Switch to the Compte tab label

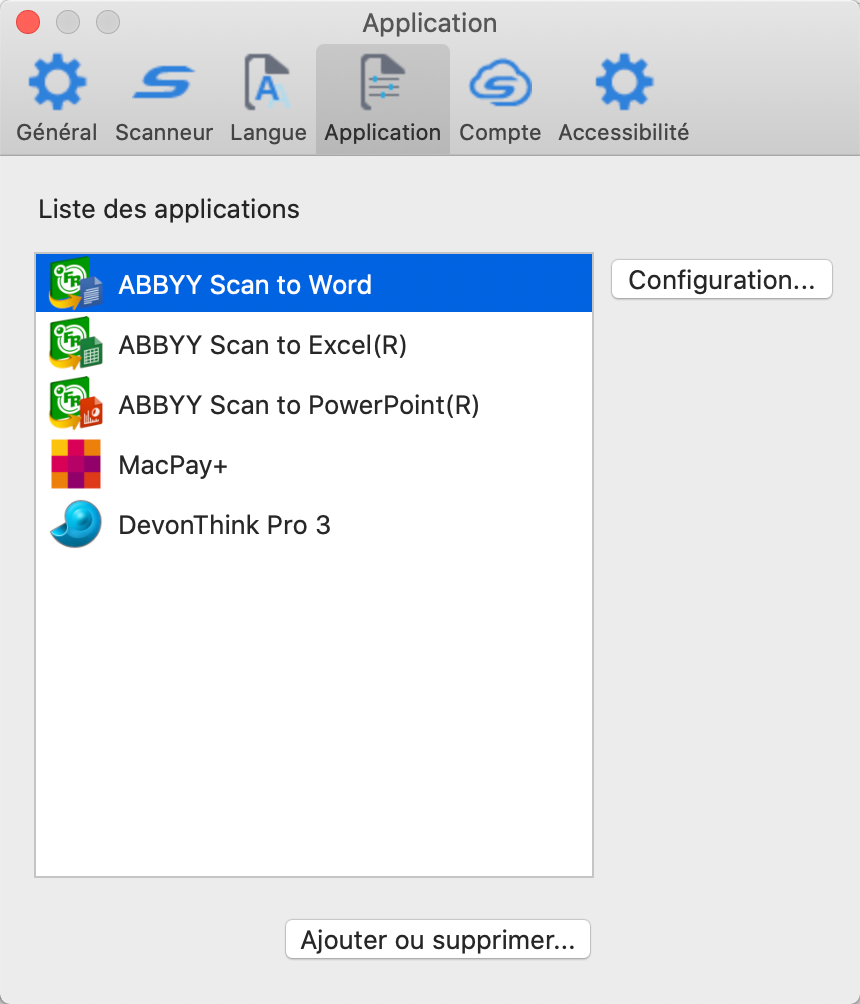pyautogui.click(x=500, y=133)
